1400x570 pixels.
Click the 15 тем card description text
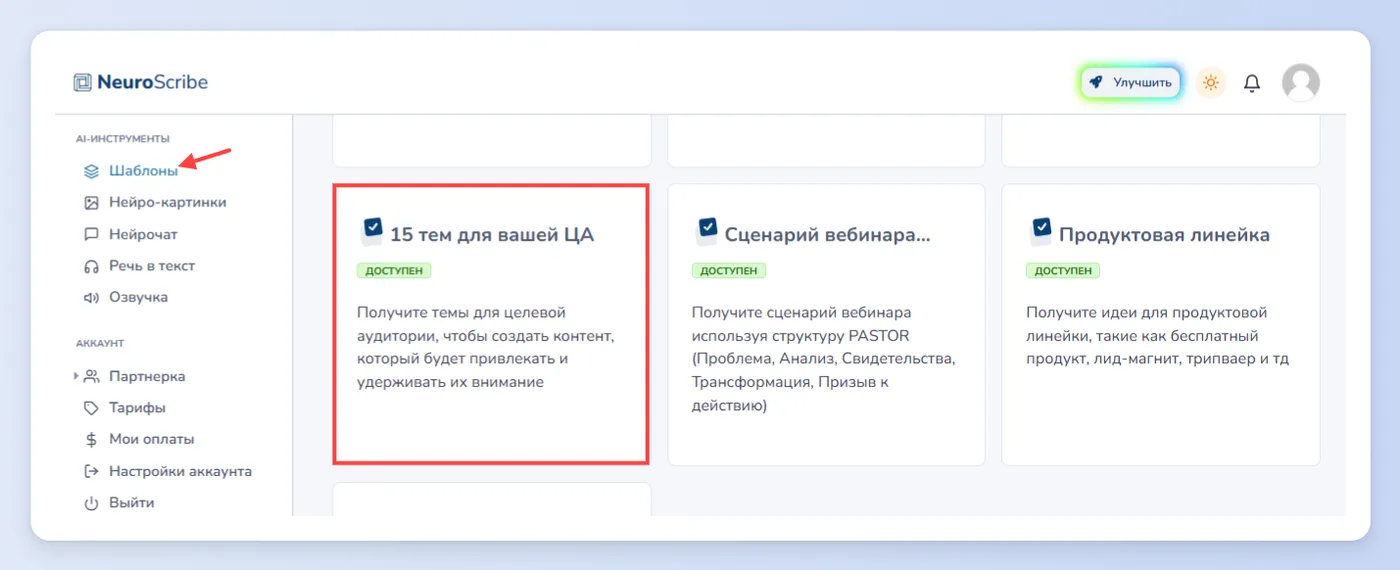point(486,347)
